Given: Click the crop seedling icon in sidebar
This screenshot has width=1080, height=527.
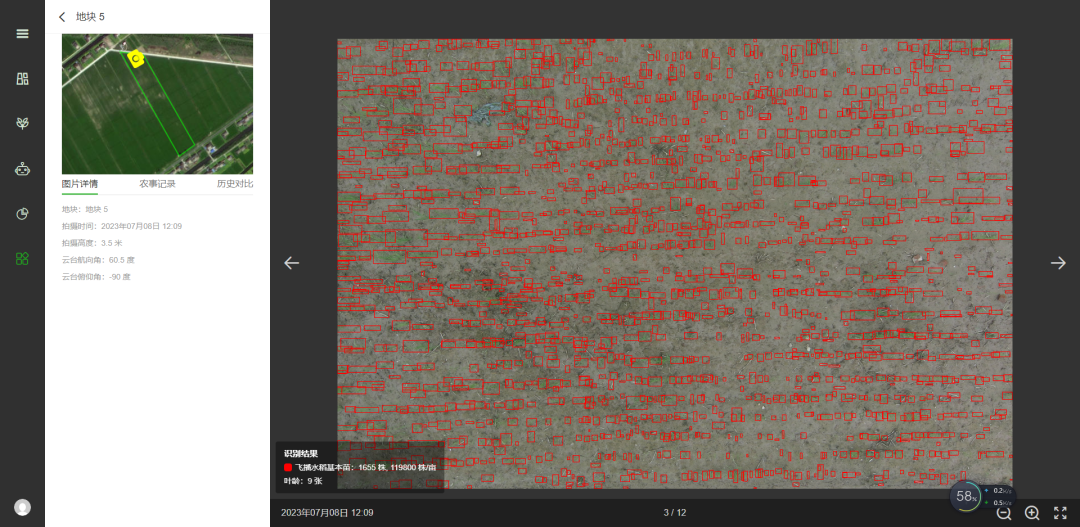Looking at the screenshot, I should (x=22, y=123).
